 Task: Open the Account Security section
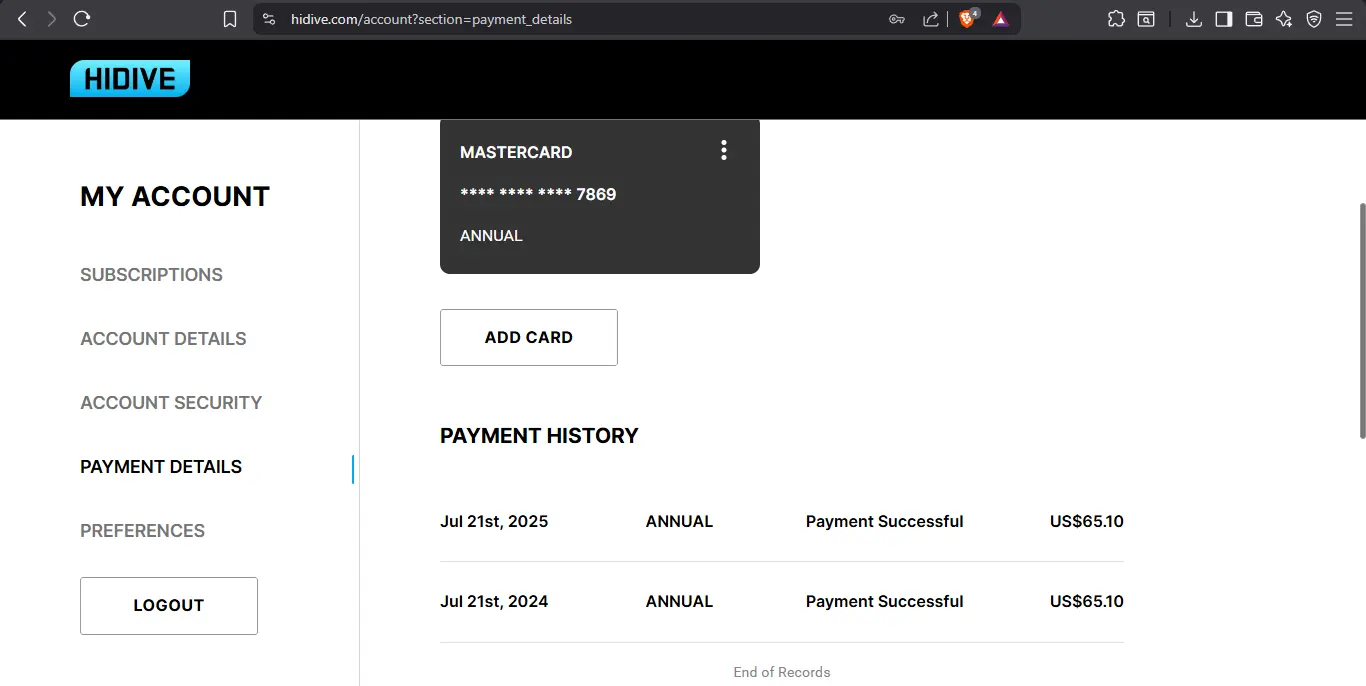171,403
